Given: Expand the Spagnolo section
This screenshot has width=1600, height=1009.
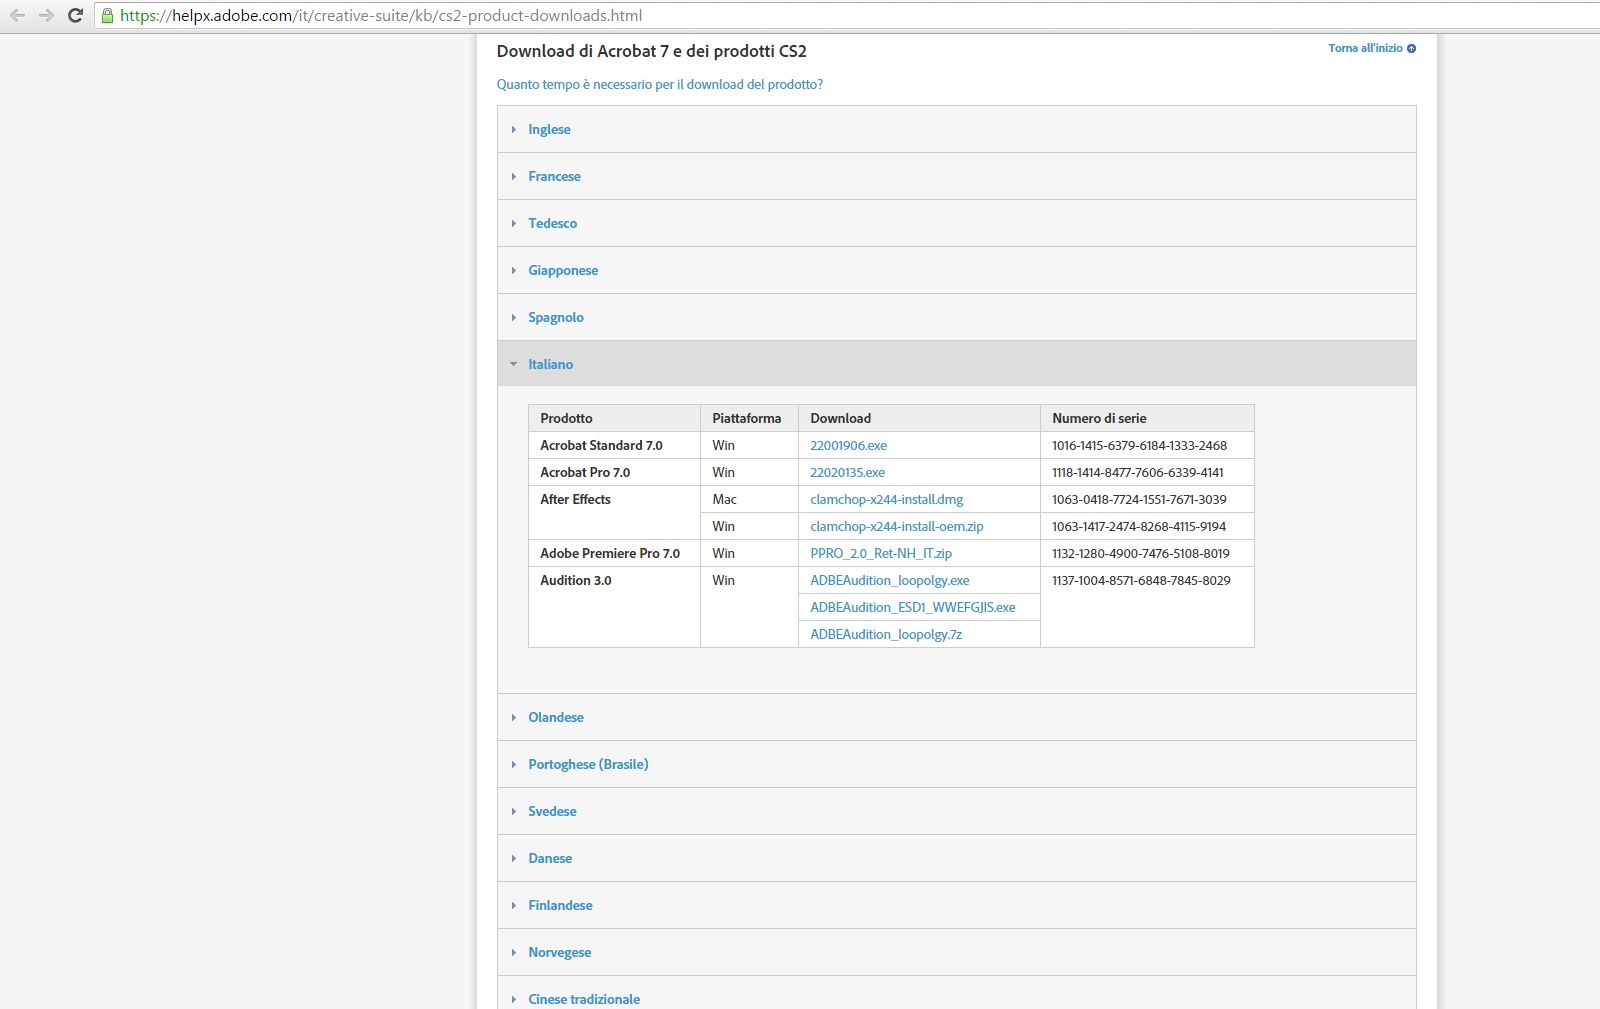Looking at the screenshot, I should point(956,317).
